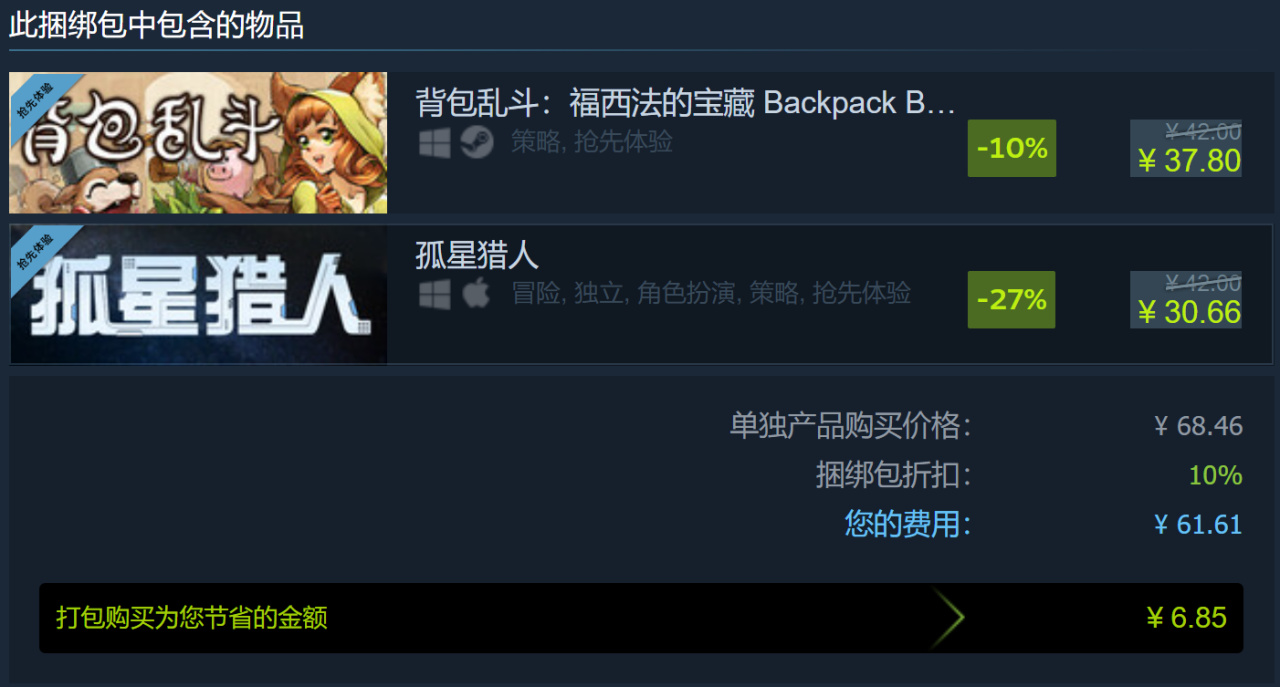Click the -10% discount badge

pos(1012,148)
